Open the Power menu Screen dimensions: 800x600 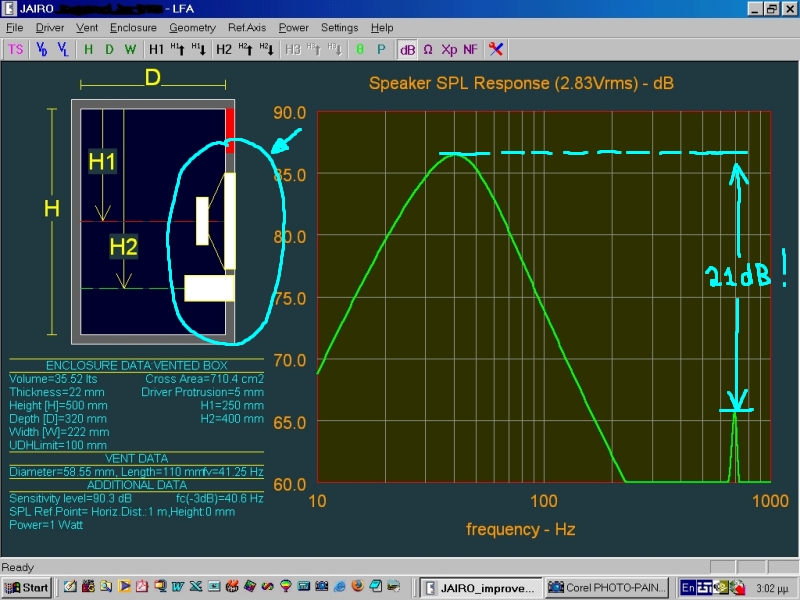coord(293,28)
